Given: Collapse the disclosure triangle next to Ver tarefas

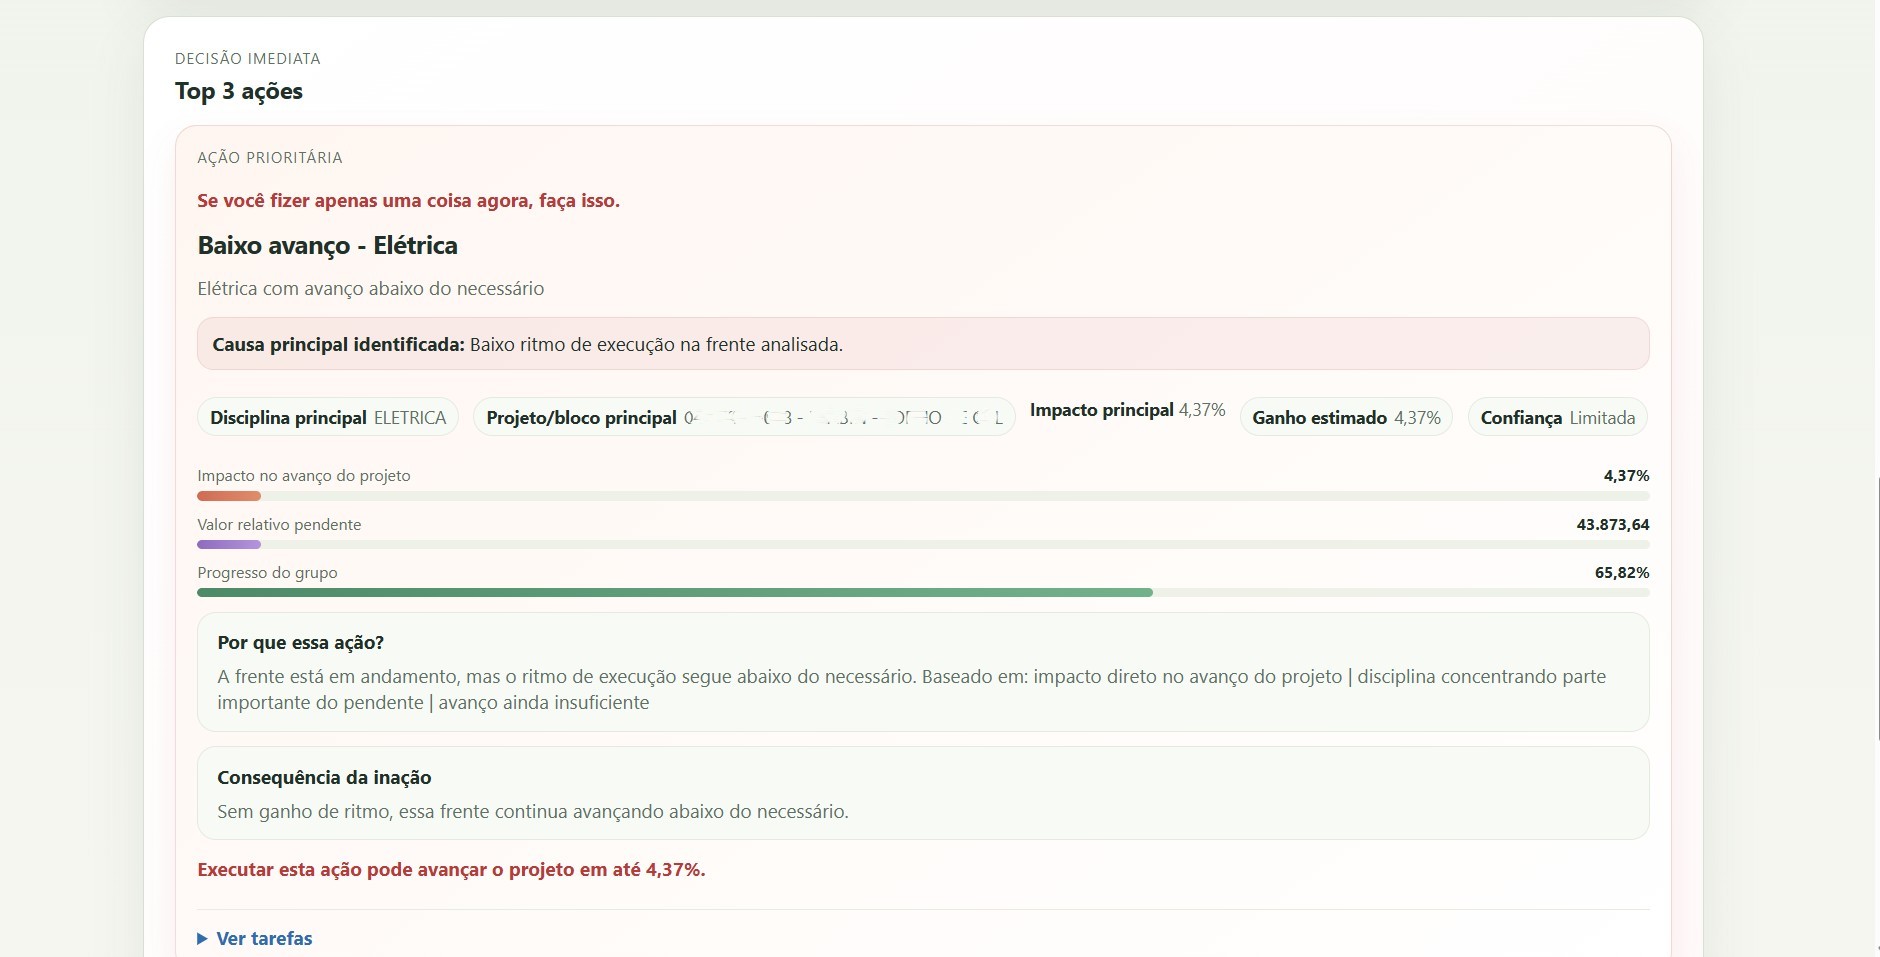Looking at the screenshot, I should (x=204, y=938).
